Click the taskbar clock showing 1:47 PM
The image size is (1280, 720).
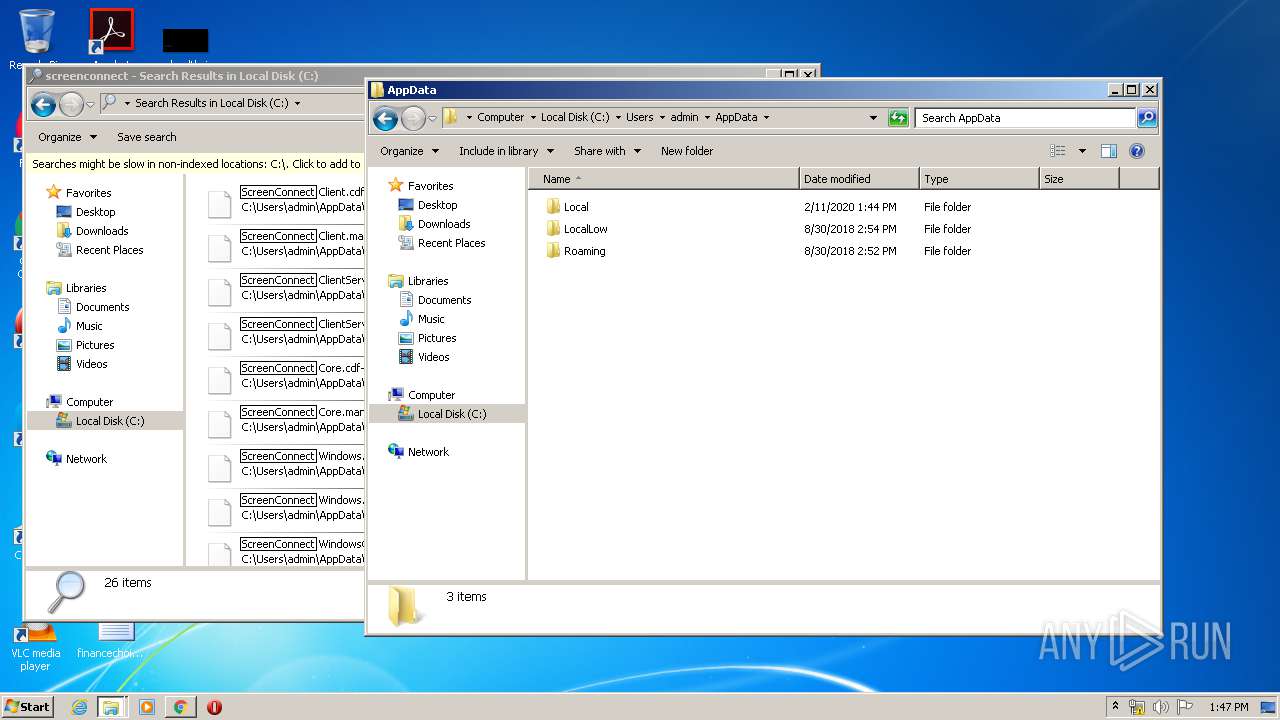click(1228, 707)
